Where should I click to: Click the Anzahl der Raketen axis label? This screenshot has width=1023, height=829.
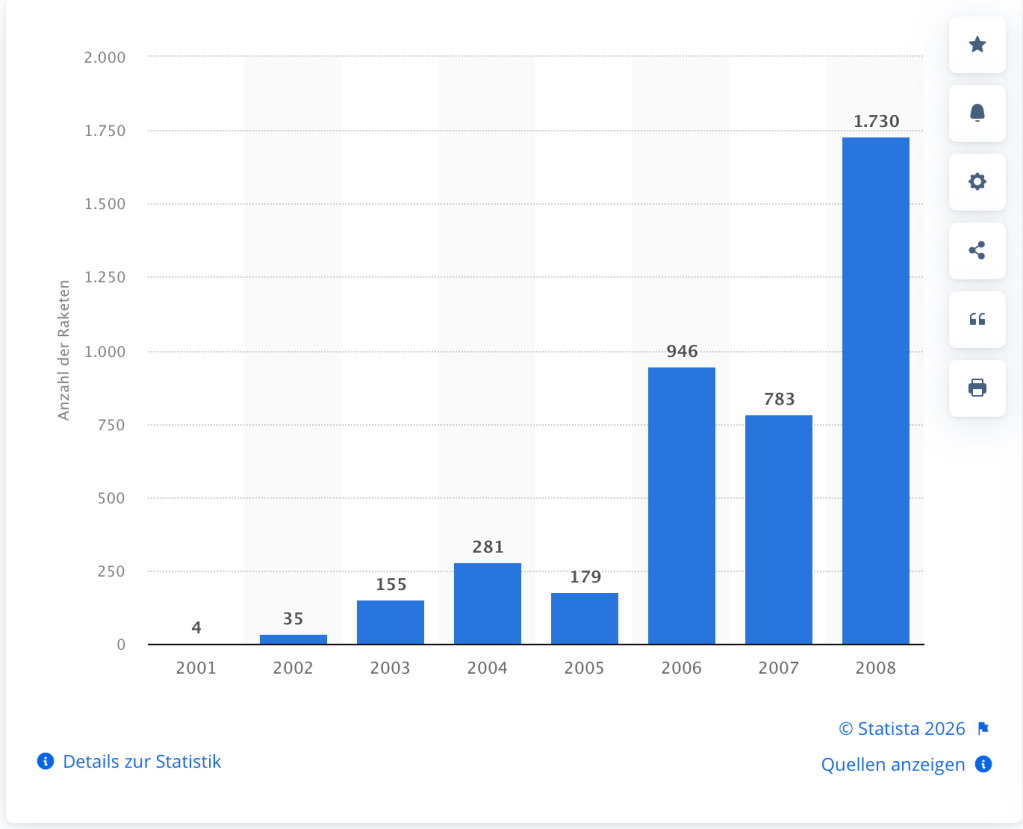pos(64,350)
